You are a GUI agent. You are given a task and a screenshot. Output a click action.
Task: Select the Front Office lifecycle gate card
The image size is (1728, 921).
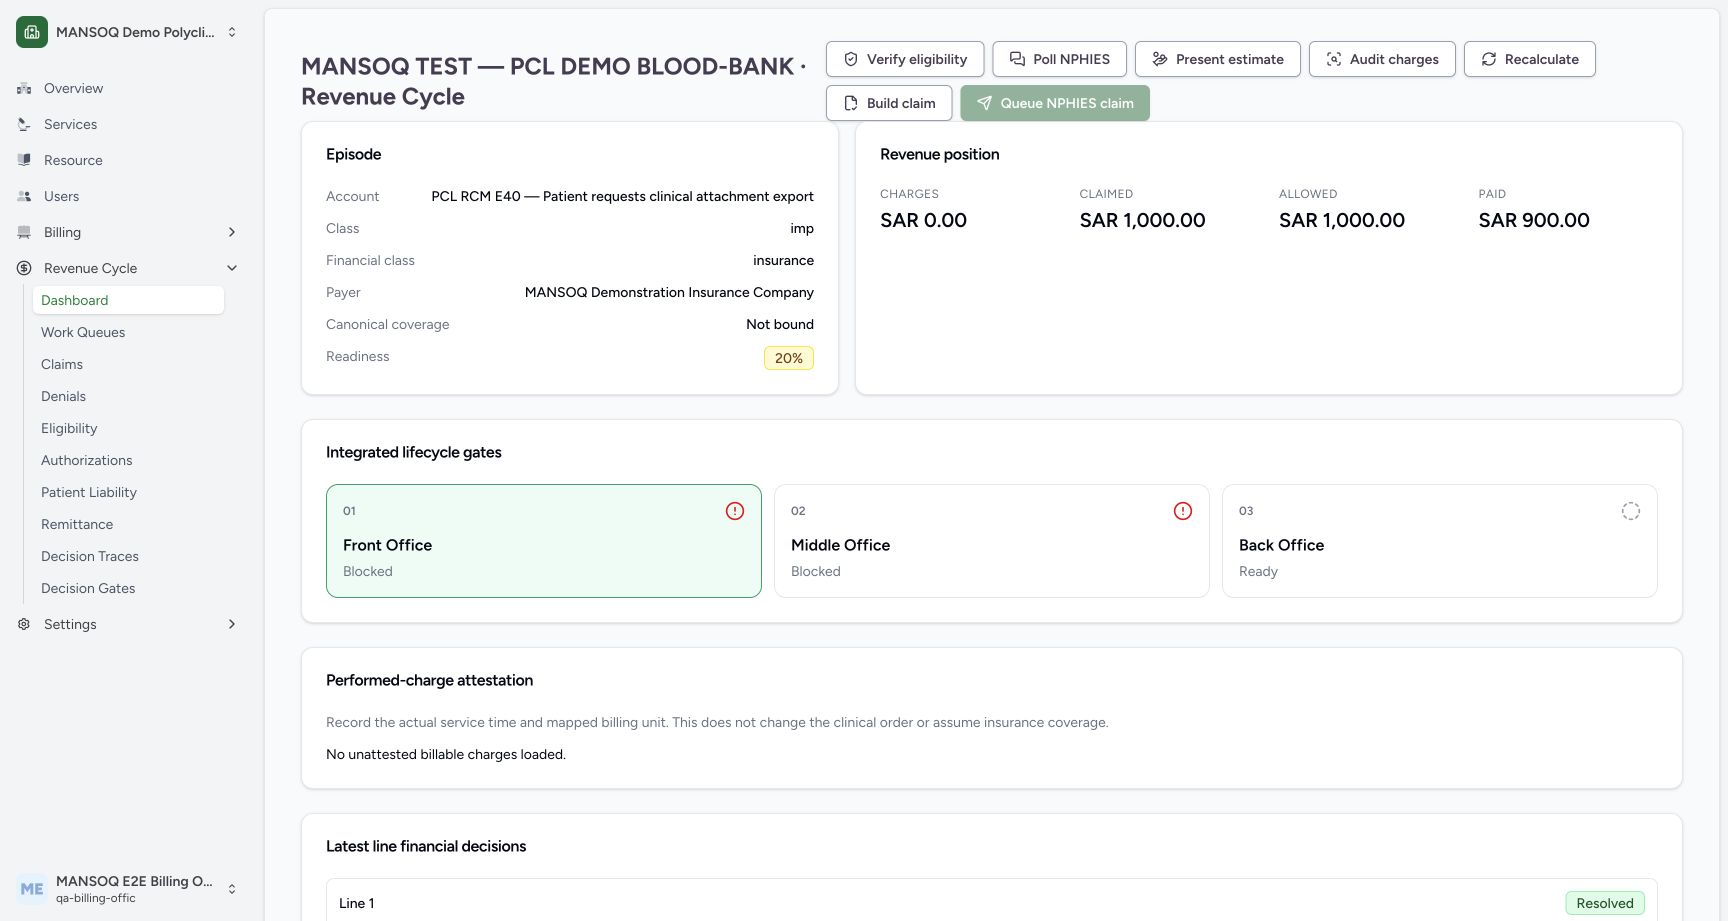tap(544, 541)
